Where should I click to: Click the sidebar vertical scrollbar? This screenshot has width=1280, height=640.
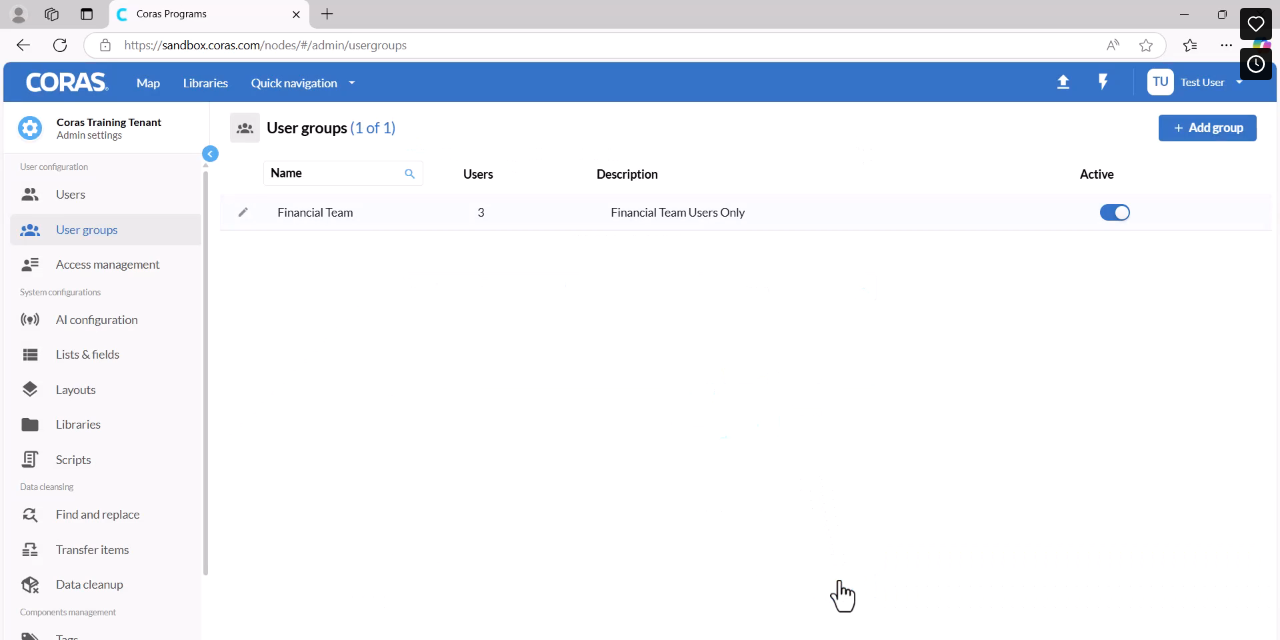click(206, 372)
